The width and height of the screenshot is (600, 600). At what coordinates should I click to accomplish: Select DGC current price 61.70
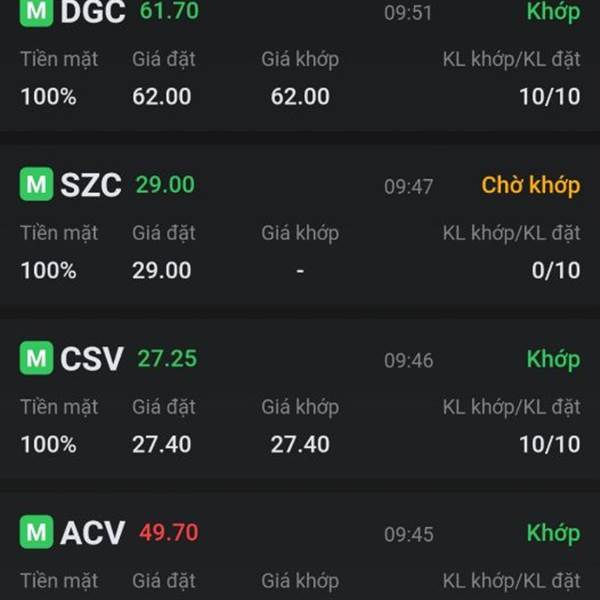(x=169, y=11)
